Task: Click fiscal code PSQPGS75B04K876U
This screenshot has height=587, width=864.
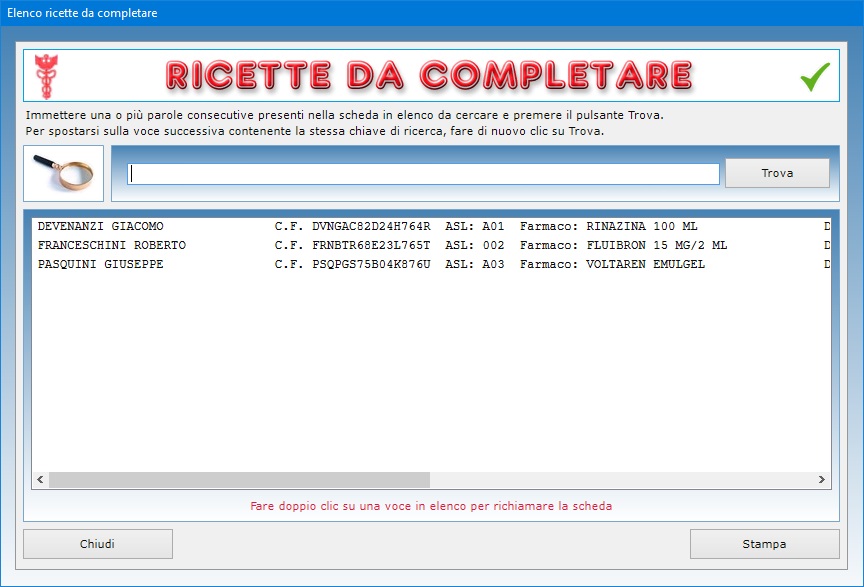Action: [371, 265]
